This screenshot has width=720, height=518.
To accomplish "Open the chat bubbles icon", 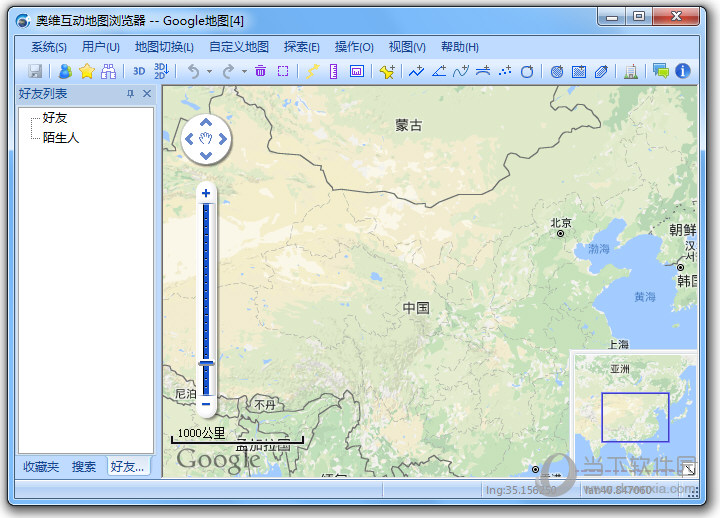I will coord(661,71).
